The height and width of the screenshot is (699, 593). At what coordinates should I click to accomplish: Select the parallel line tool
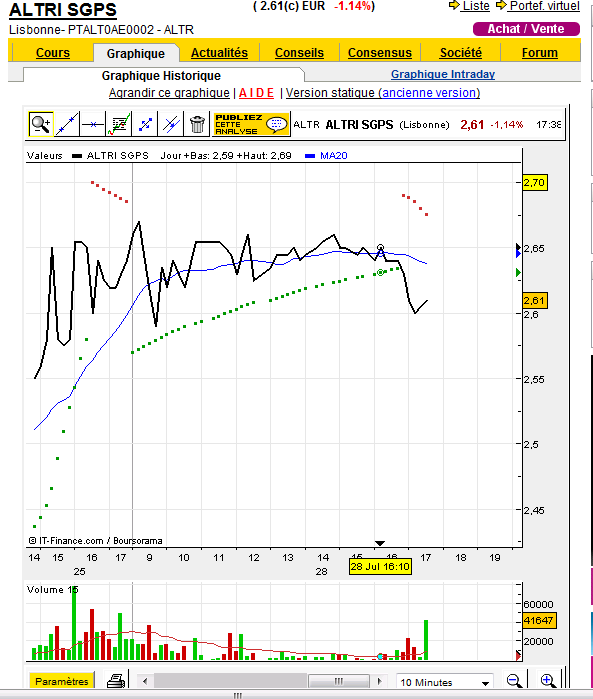tap(171, 124)
